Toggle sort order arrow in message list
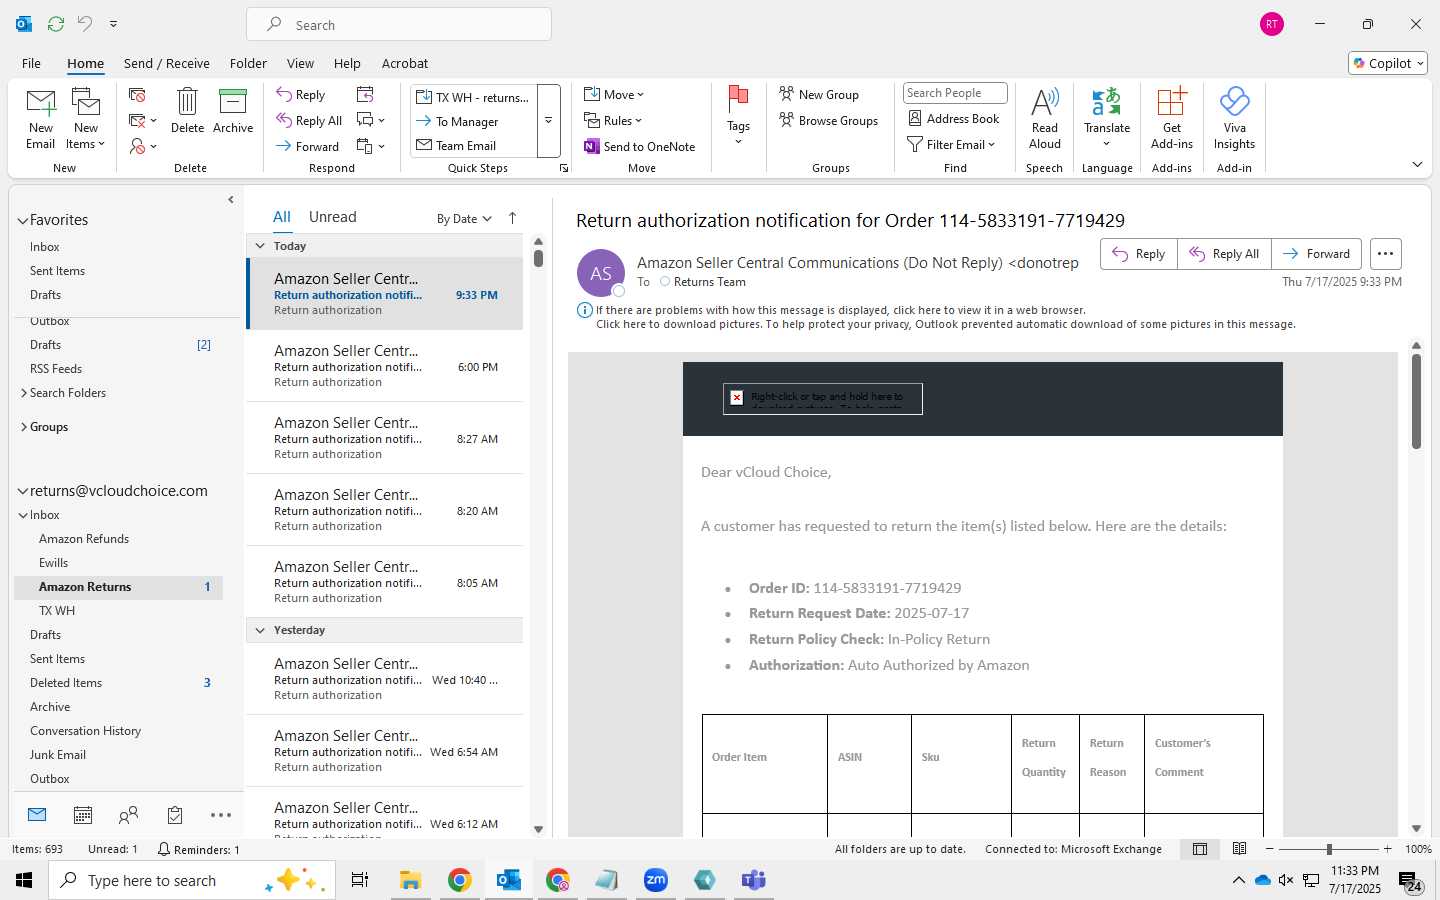 (x=513, y=218)
